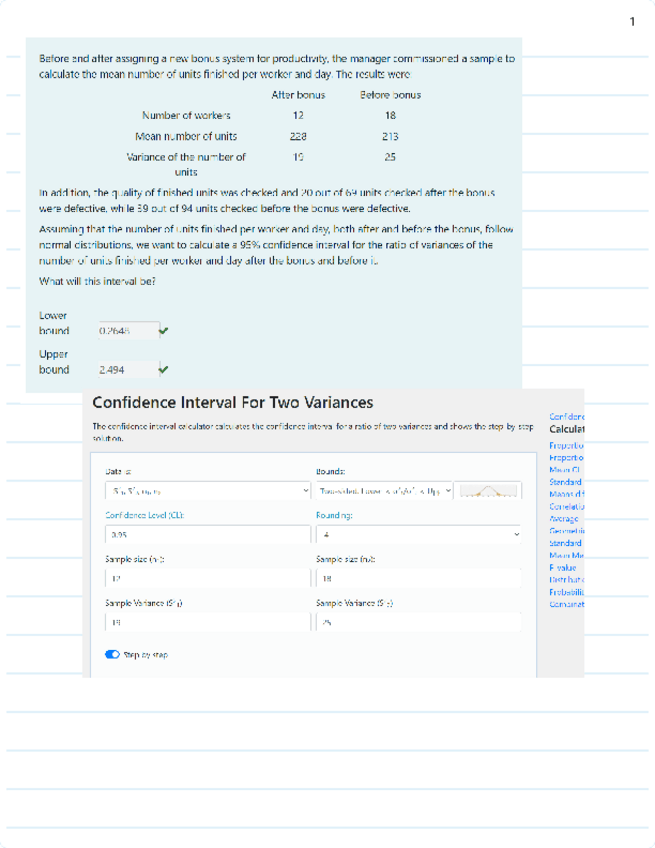Open the Correlation sidebar link
The width and height of the screenshot is (655, 848).
pos(566,507)
